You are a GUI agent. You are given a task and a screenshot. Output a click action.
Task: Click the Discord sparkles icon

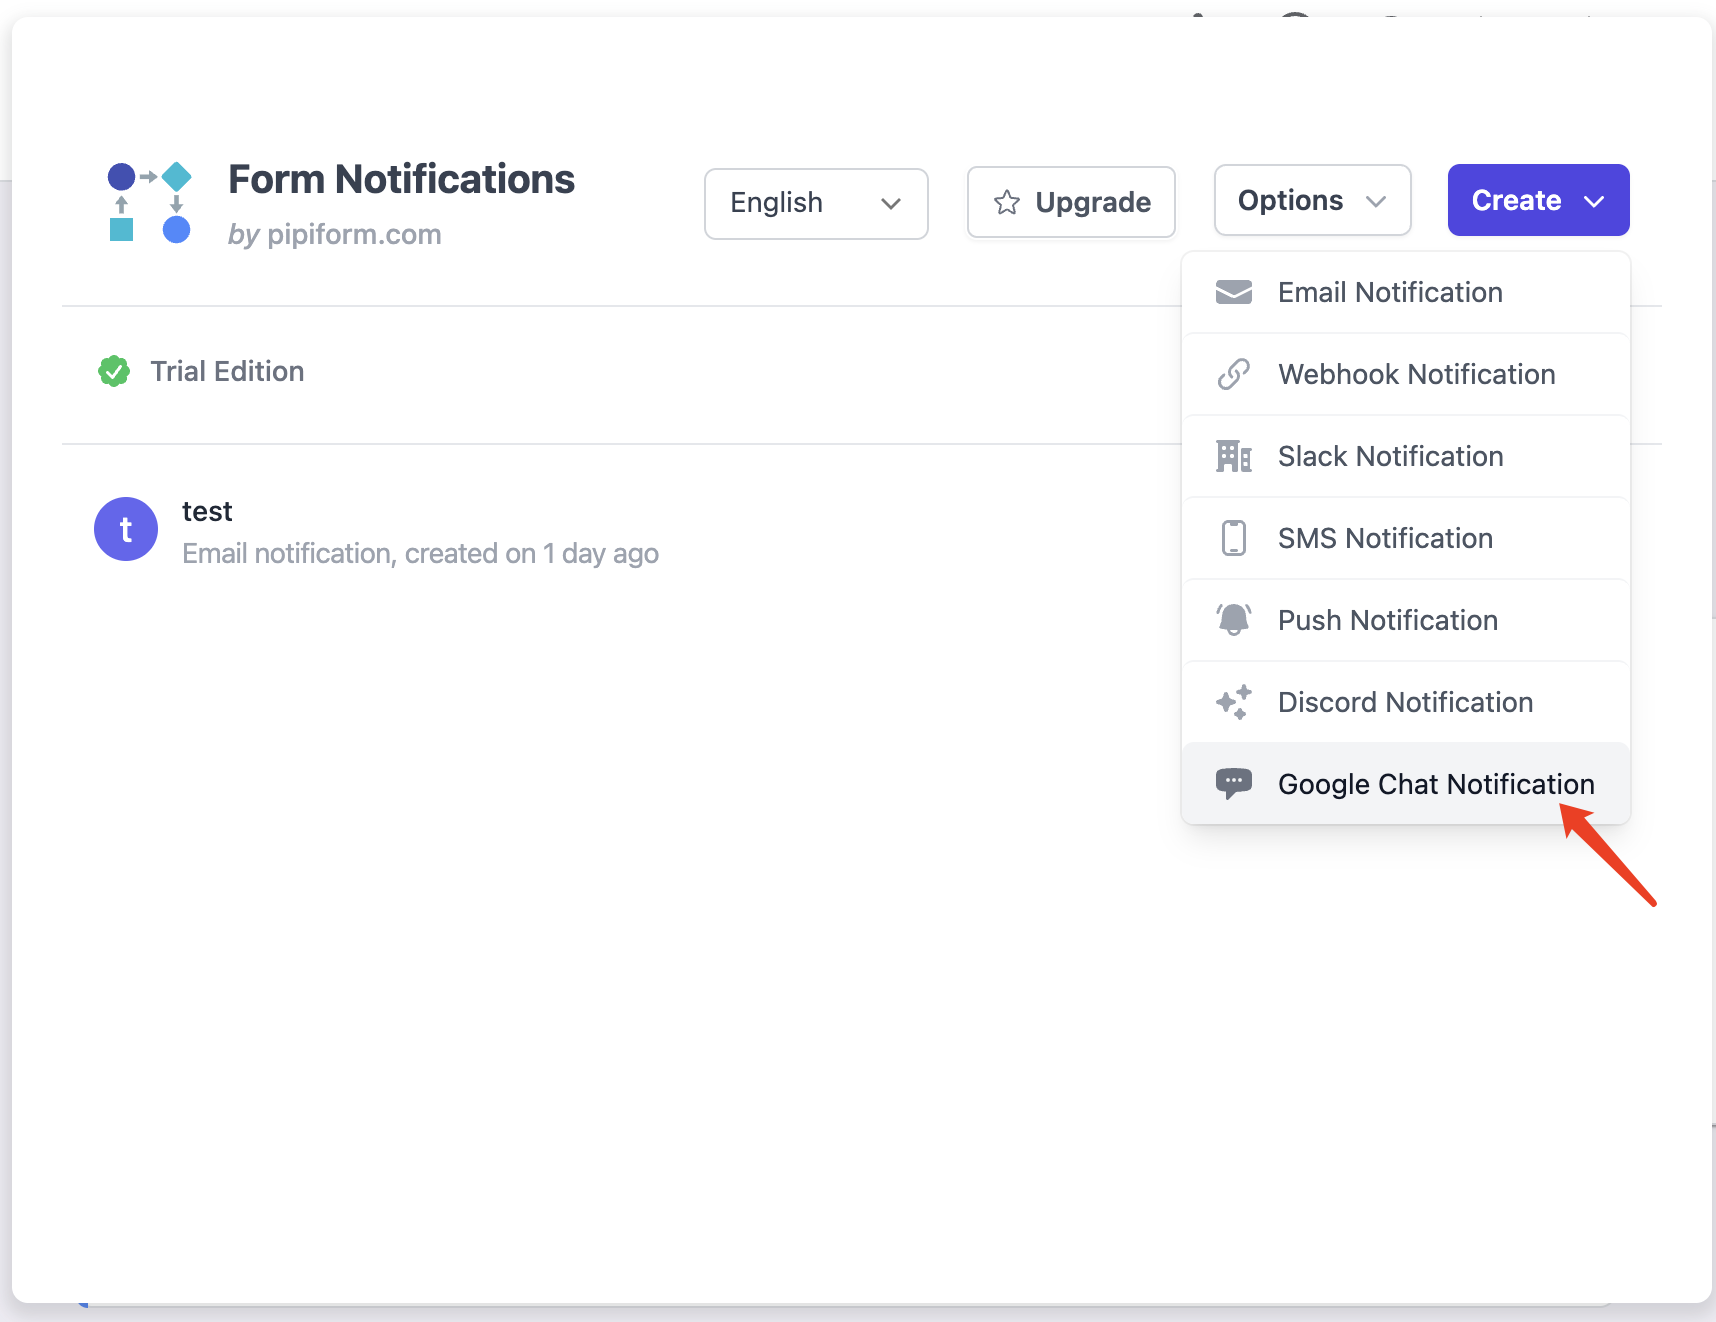pyautogui.click(x=1234, y=702)
